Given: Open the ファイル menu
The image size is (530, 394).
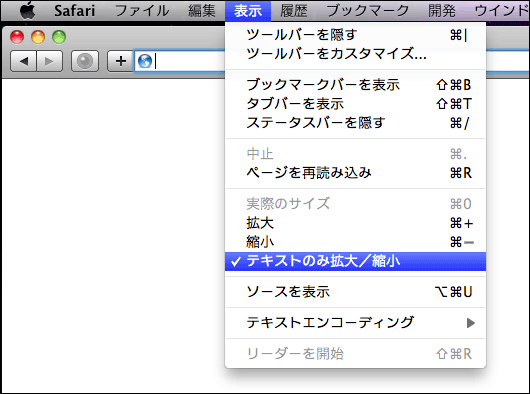Looking at the screenshot, I should tap(142, 10).
